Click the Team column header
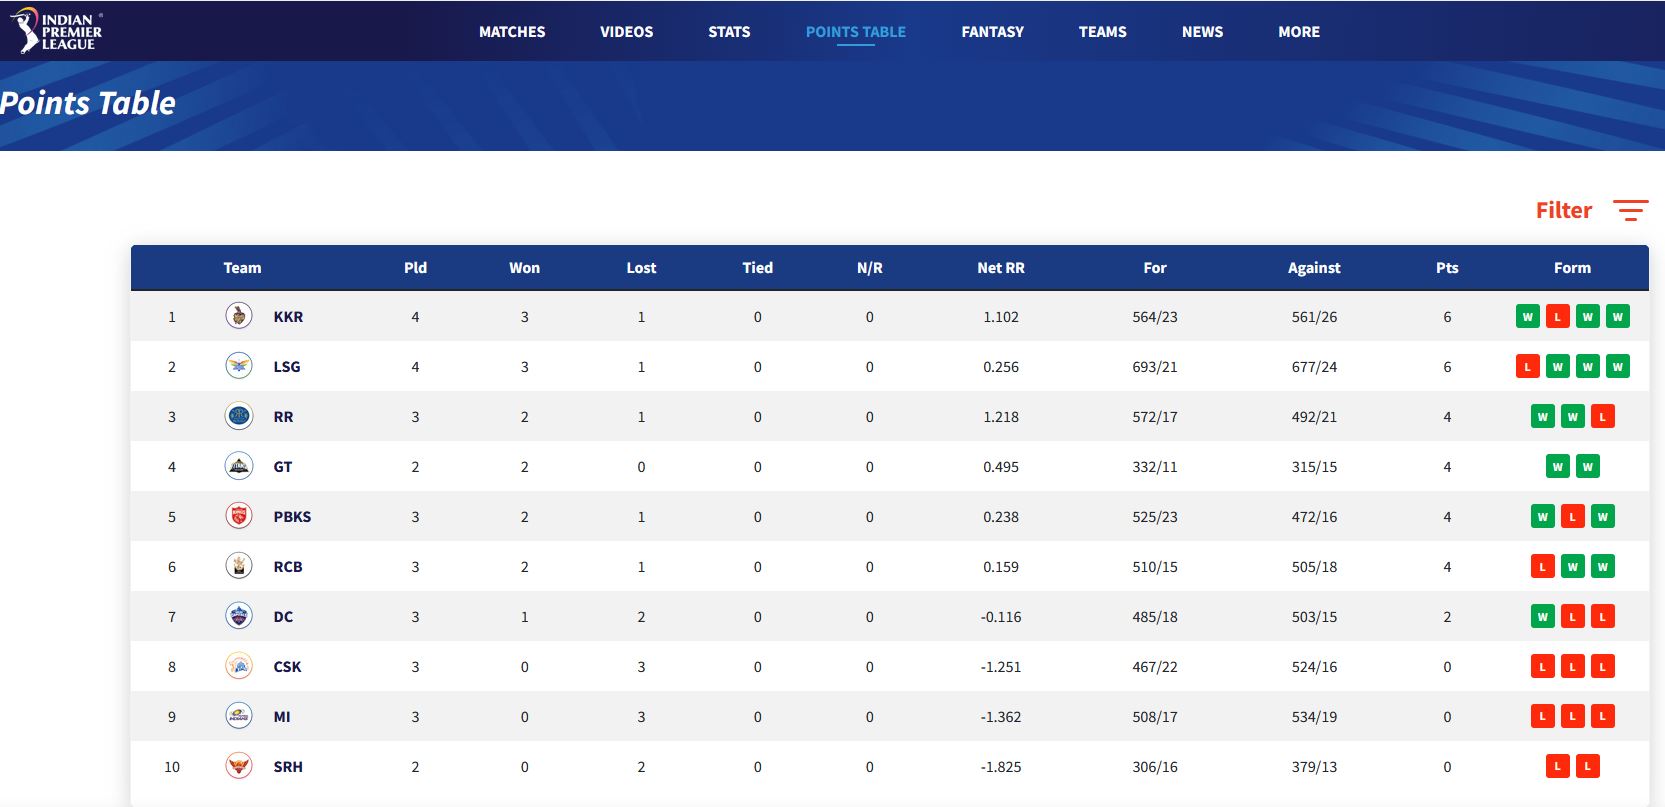Image resolution: width=1665 pixels, height=807 pixels. pos(242,268)
